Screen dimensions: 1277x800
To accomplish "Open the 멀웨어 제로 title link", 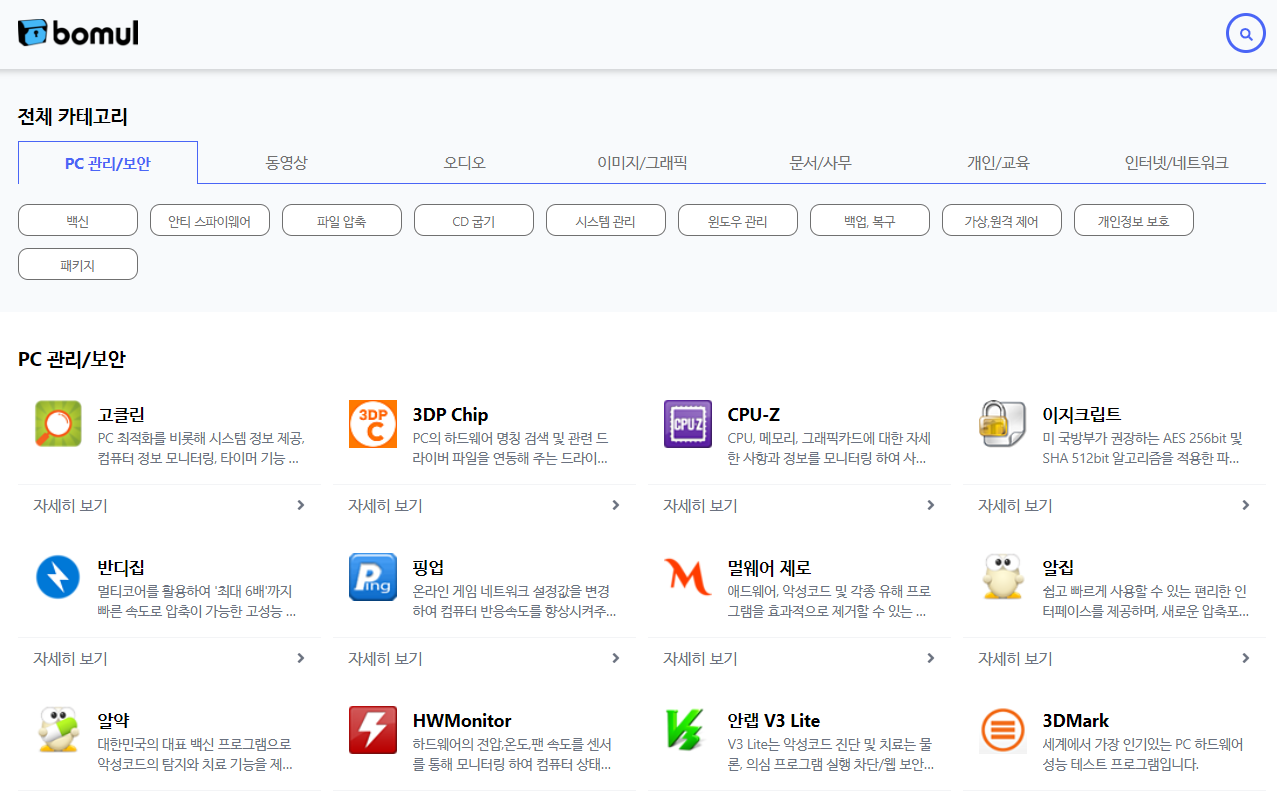I will click(769, 567).
